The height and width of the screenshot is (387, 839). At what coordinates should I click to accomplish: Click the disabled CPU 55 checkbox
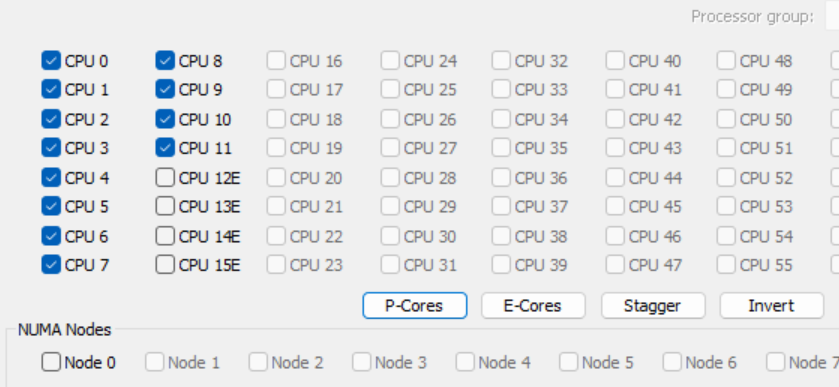(x=726, y=264)
